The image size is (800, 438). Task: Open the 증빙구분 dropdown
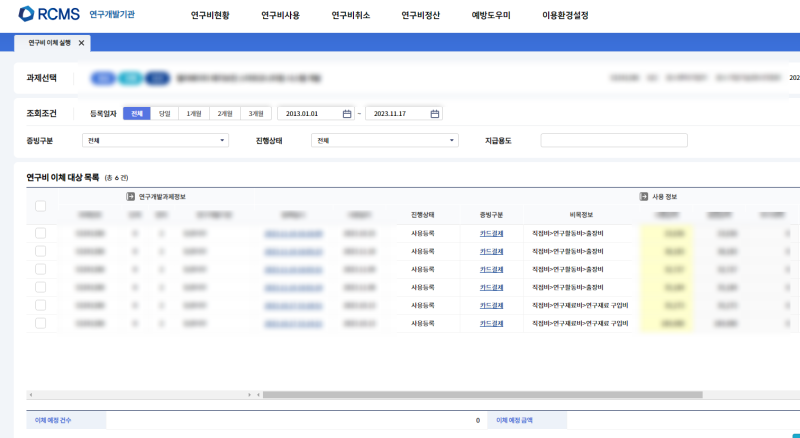[155, 140]
